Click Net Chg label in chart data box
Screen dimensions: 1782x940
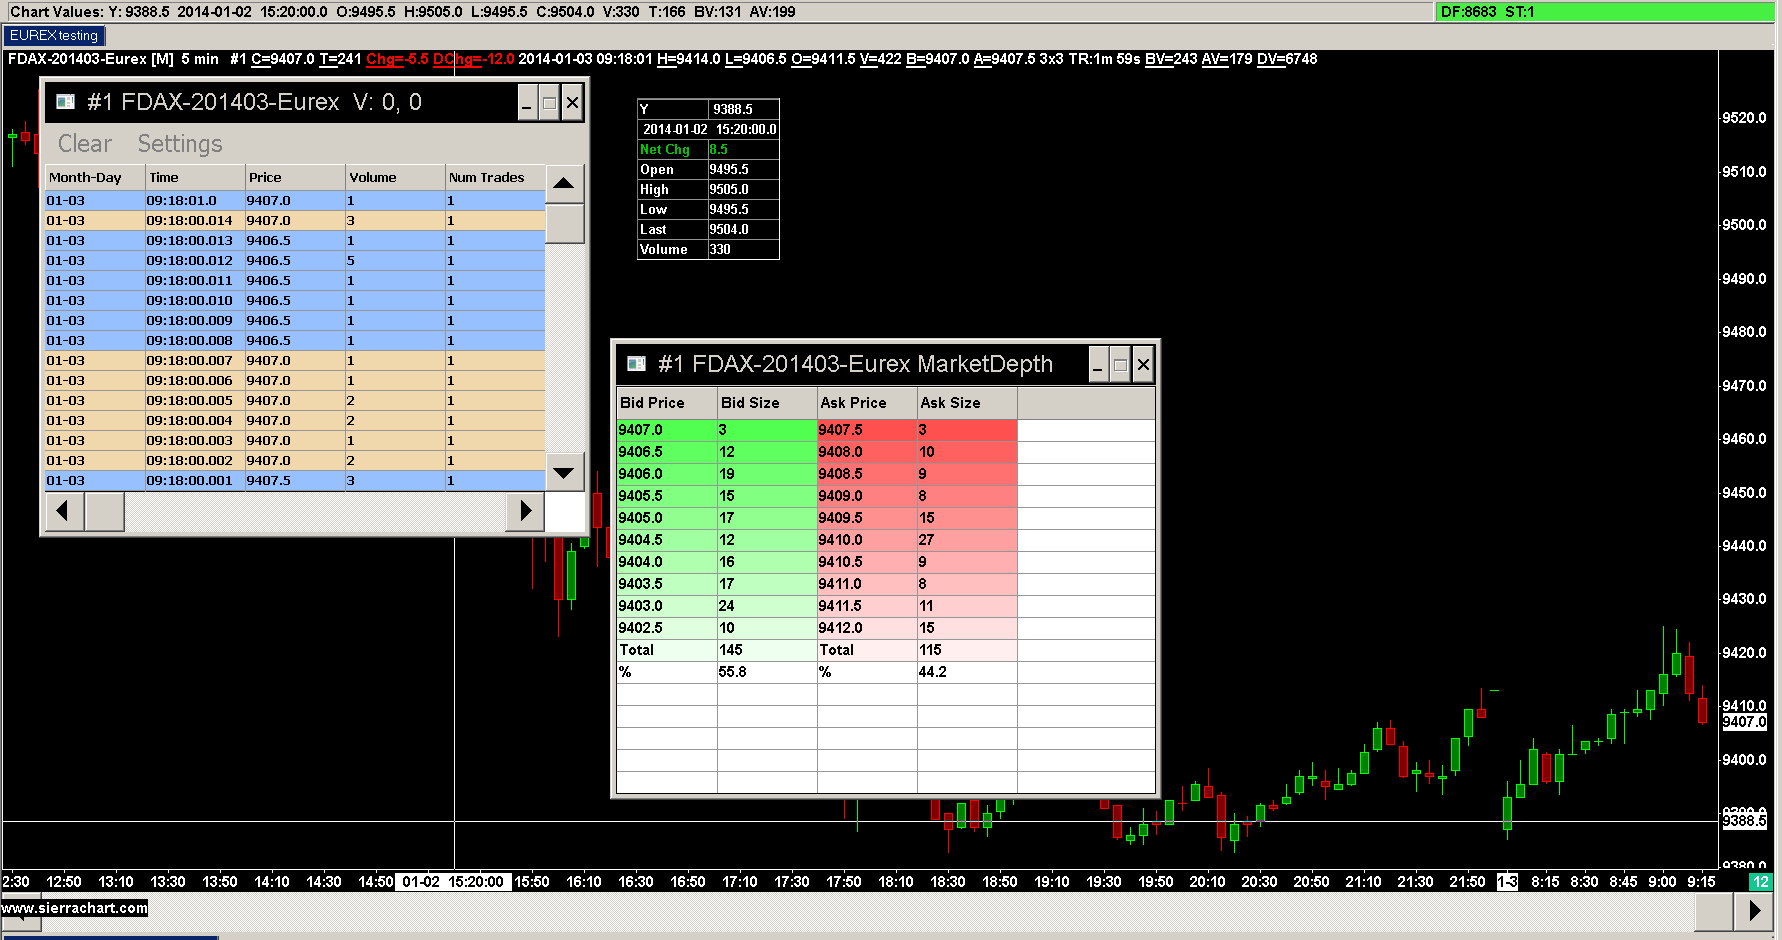click(x=665, y=150)
